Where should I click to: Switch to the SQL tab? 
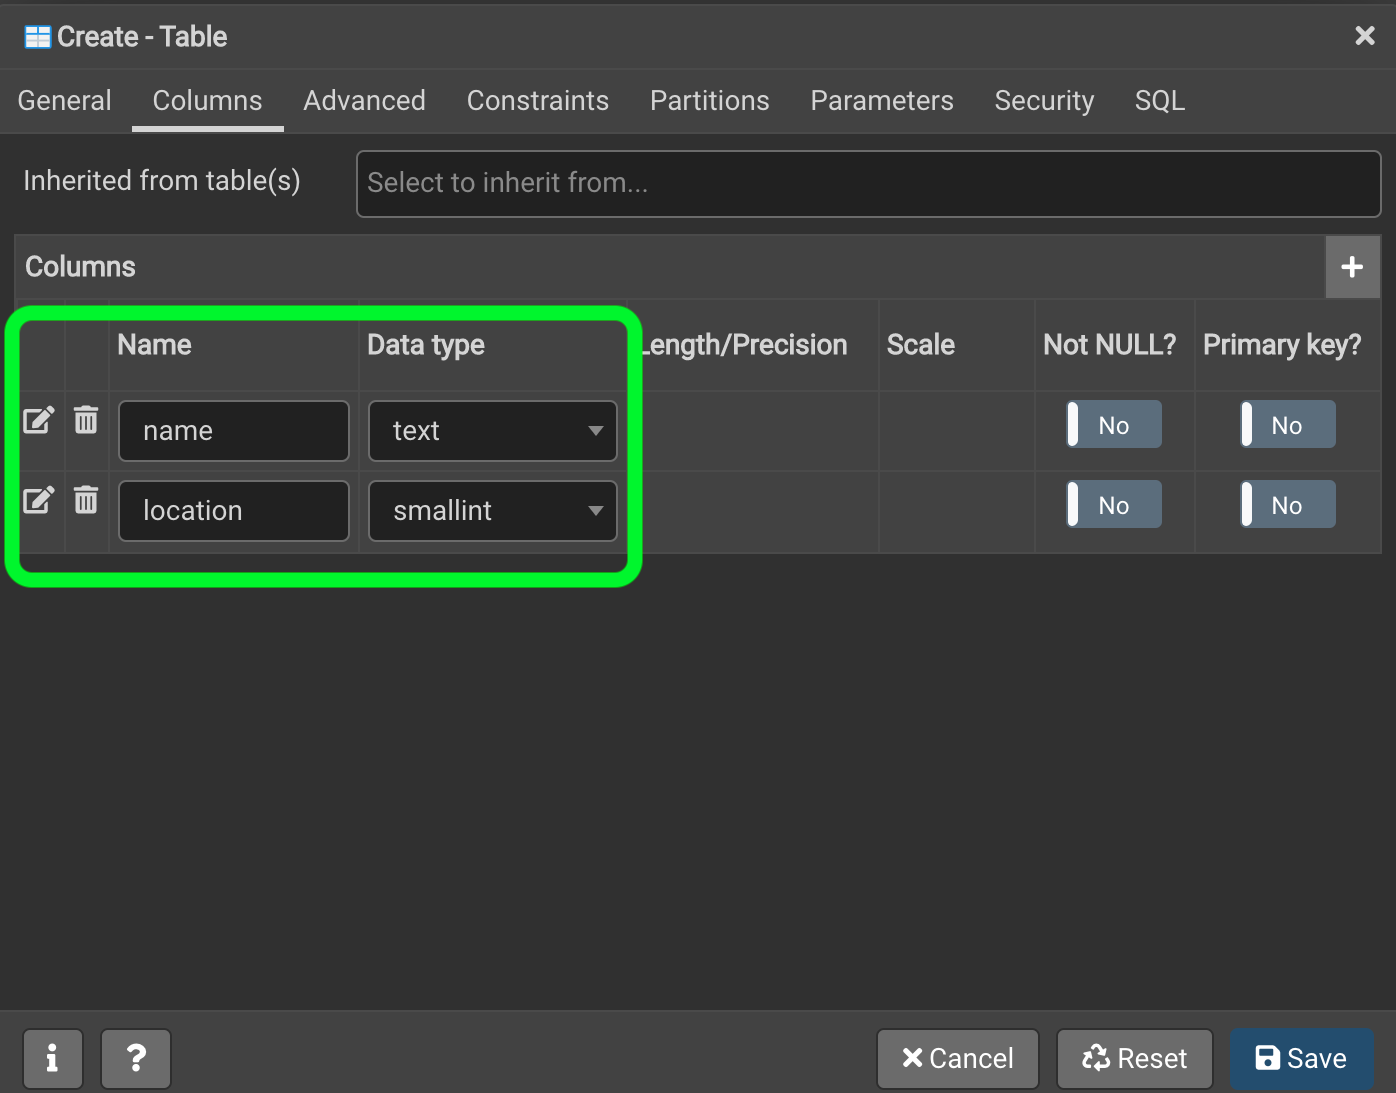point(1159,100)
